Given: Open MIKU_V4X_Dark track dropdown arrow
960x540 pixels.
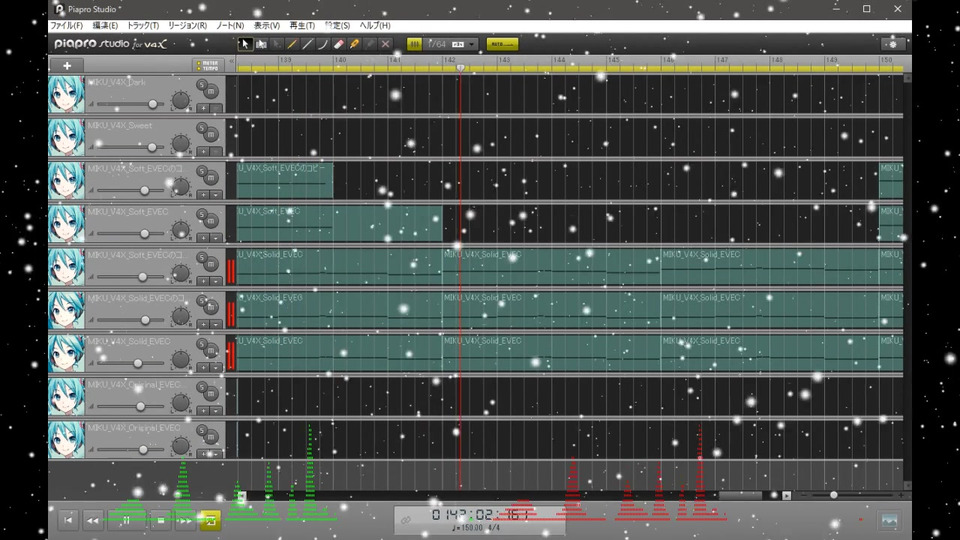Looking at the screenshot, I should [x=216, y=108].
